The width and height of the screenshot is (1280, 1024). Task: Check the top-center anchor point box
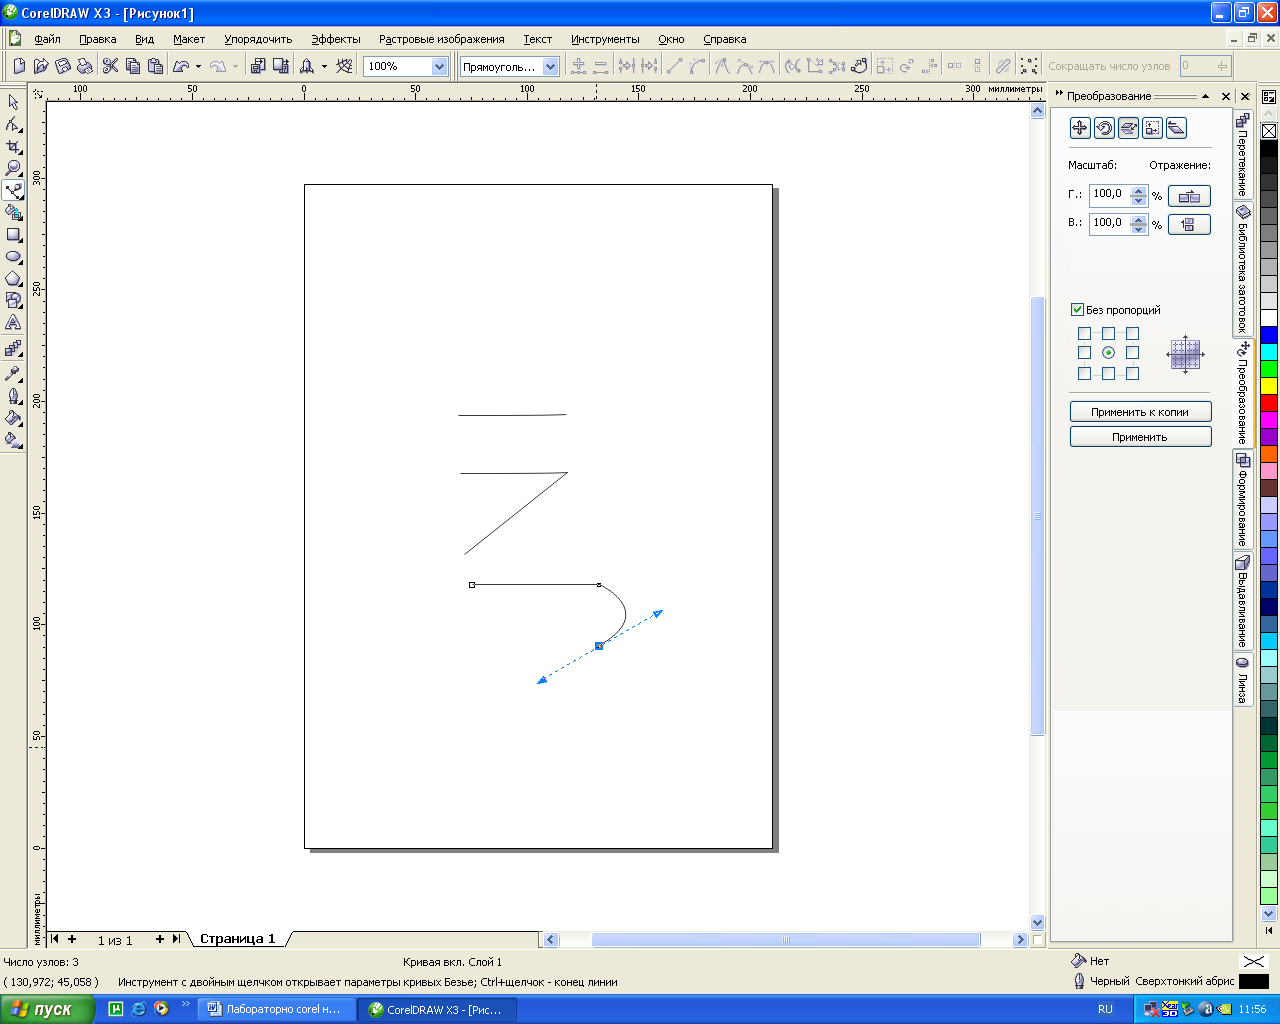1108,333
